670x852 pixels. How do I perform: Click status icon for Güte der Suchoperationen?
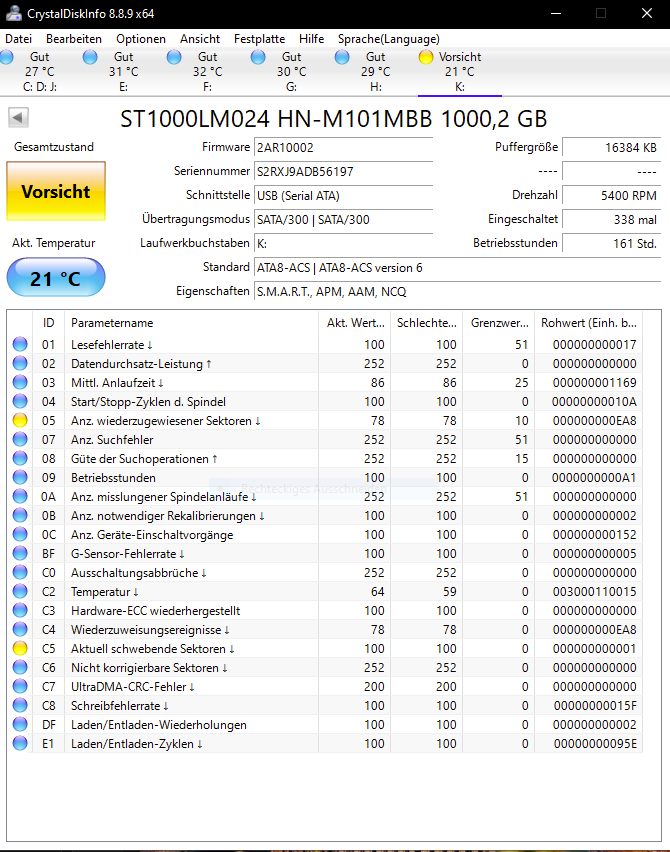pyautogui.click(x=20, y=458)
